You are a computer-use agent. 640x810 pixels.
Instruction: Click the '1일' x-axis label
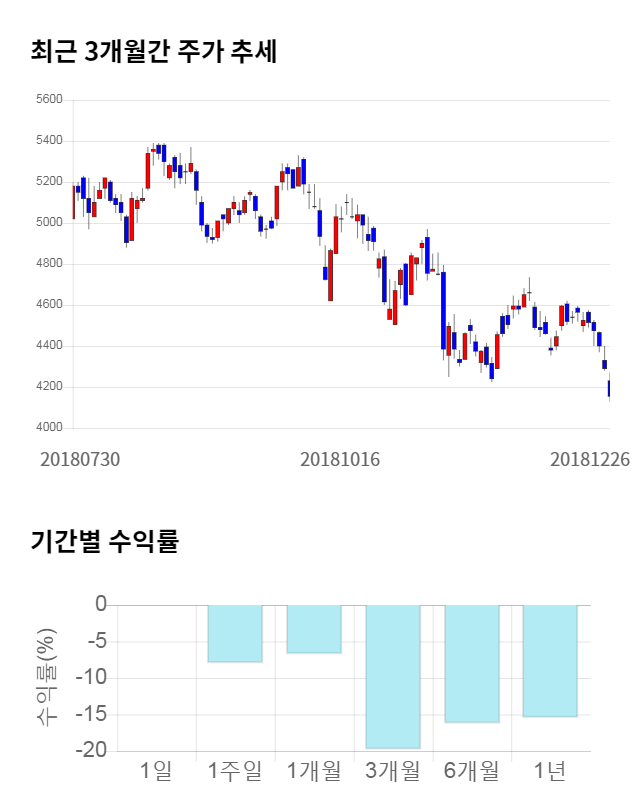tap(156, 771)
